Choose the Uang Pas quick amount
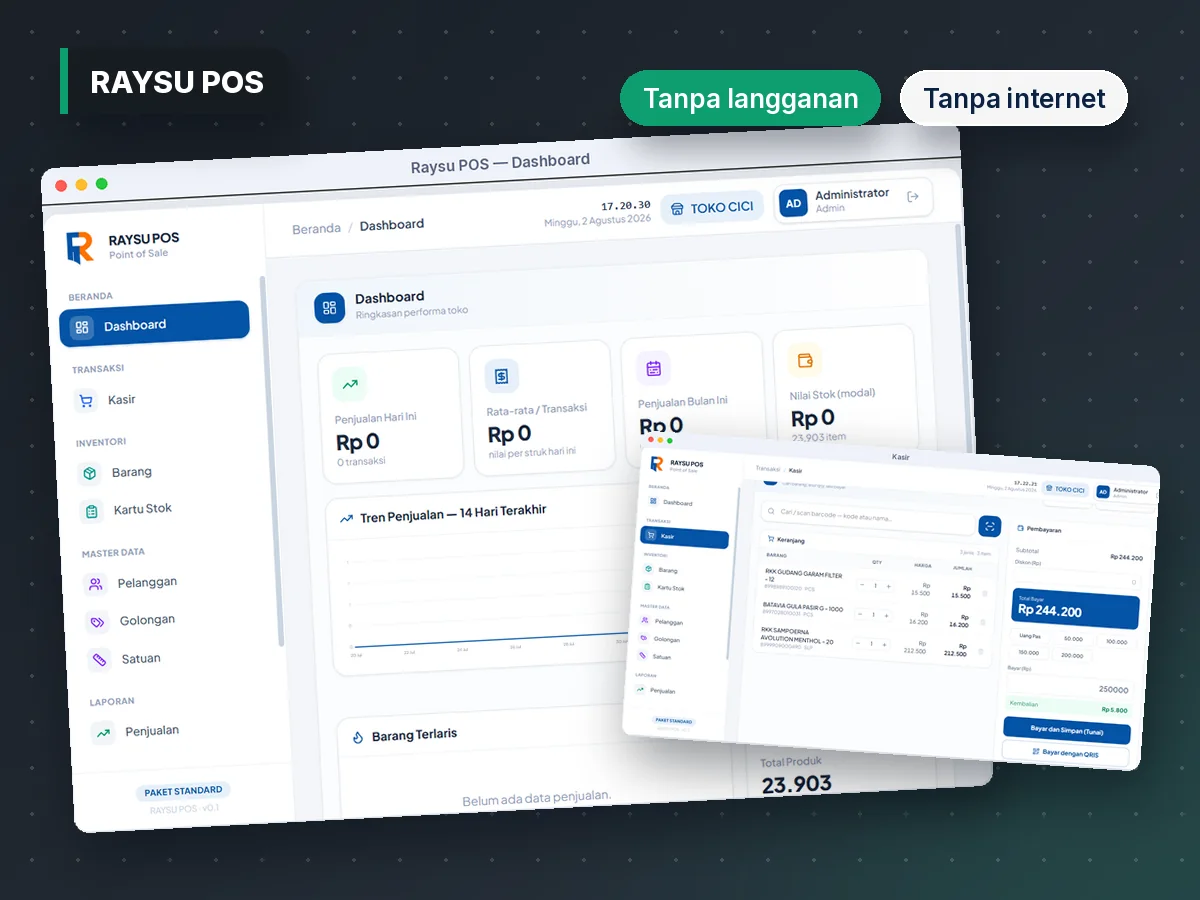The image size is (1200, 900). coord(1030,636)
